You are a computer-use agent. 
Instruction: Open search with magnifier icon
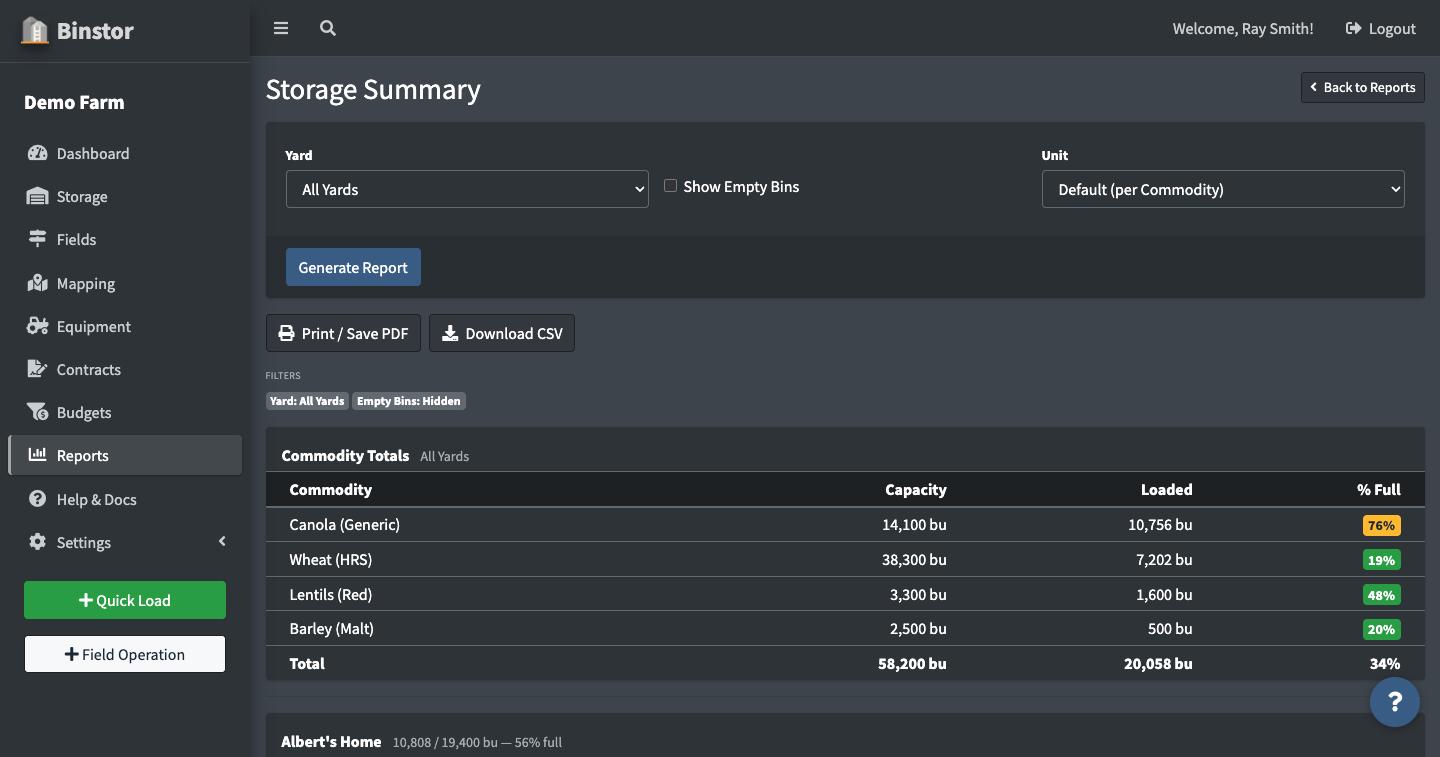point(327,28)
